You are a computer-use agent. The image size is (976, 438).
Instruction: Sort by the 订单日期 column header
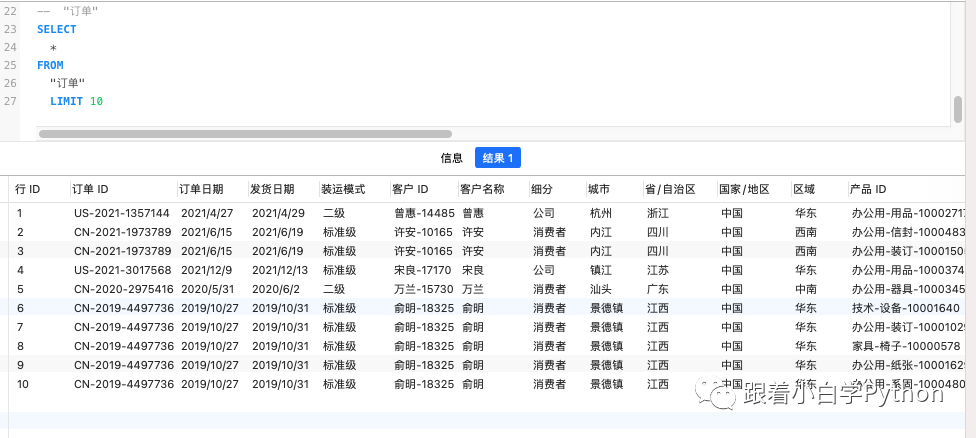201,189
